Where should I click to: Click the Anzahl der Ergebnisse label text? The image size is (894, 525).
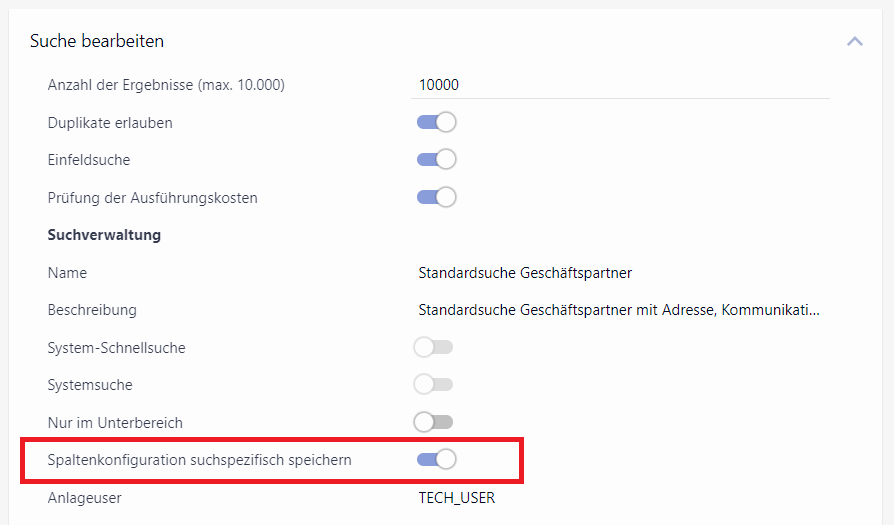[166, 85]
